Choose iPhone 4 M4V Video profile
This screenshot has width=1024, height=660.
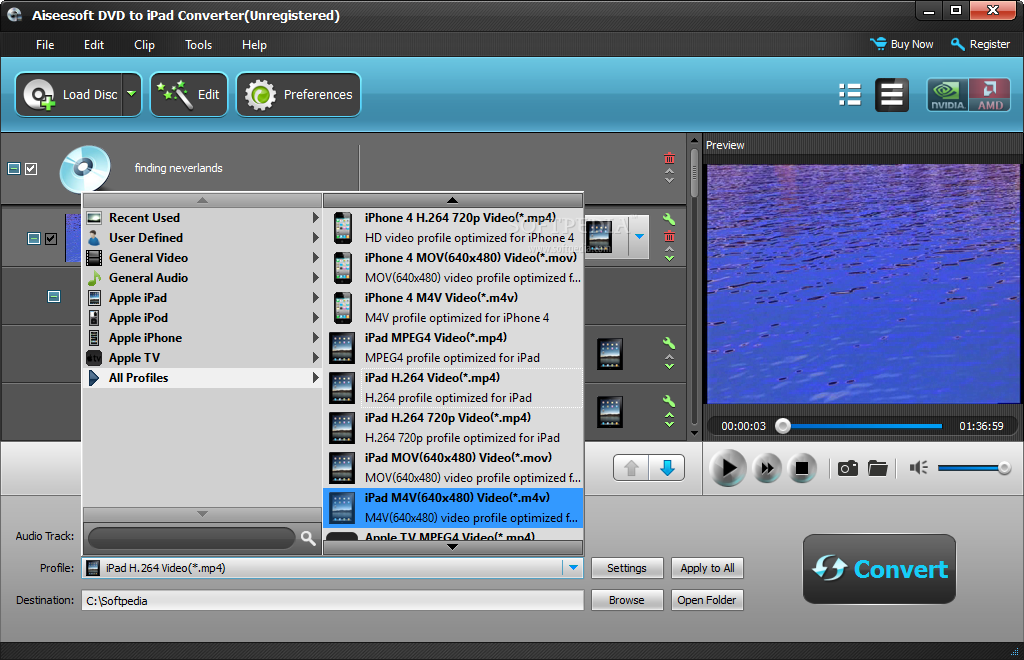(453, 307)
